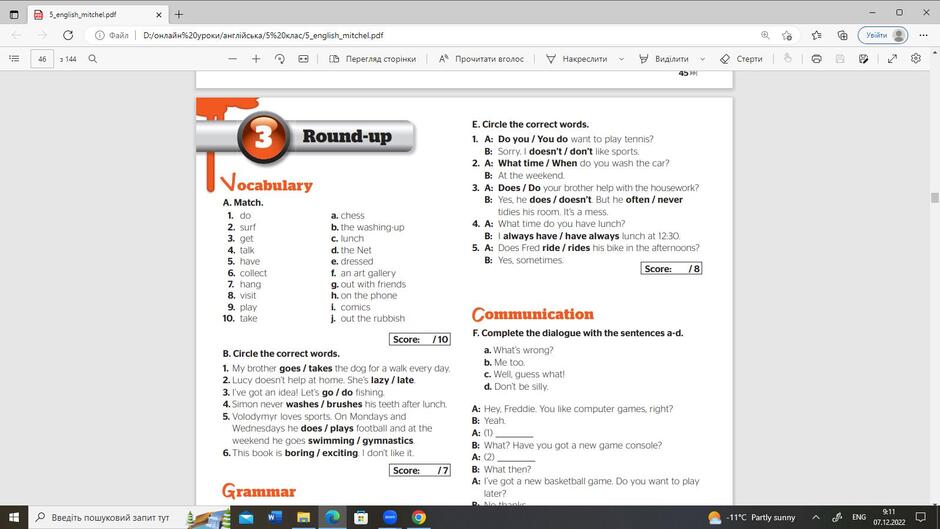940x529 pixels.
Task: Click the Vocabulary section heading
Action: 266,184
